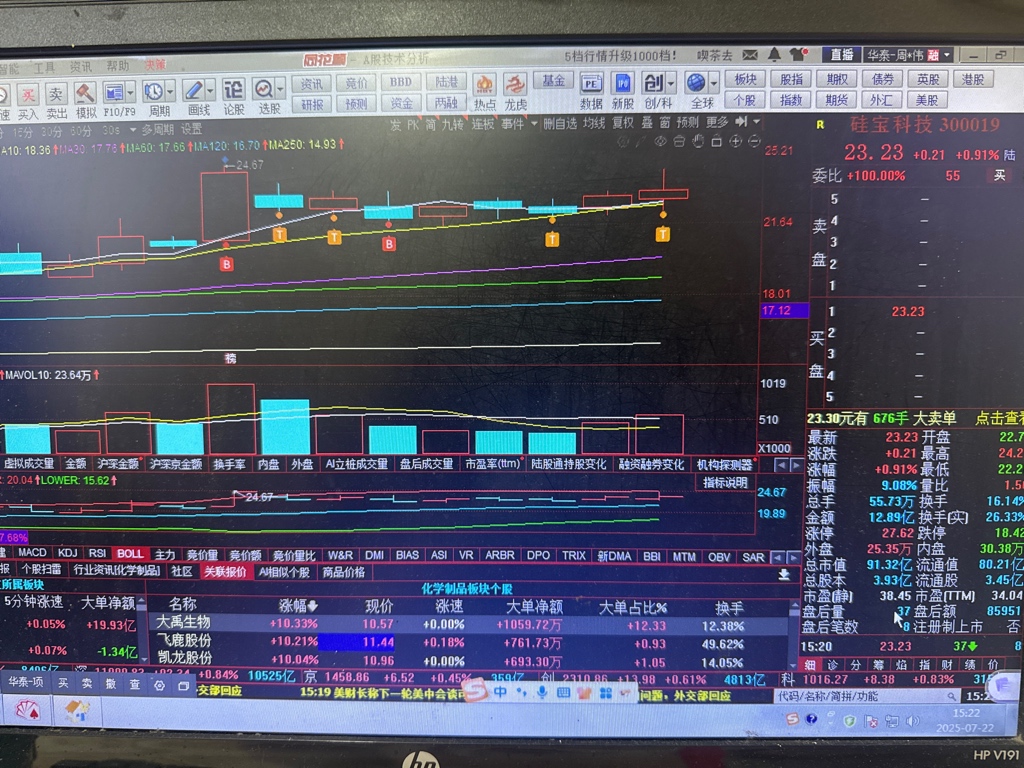
Task: Open the 热点 hot topics flame icon
Action: click(x=484, y=86)
